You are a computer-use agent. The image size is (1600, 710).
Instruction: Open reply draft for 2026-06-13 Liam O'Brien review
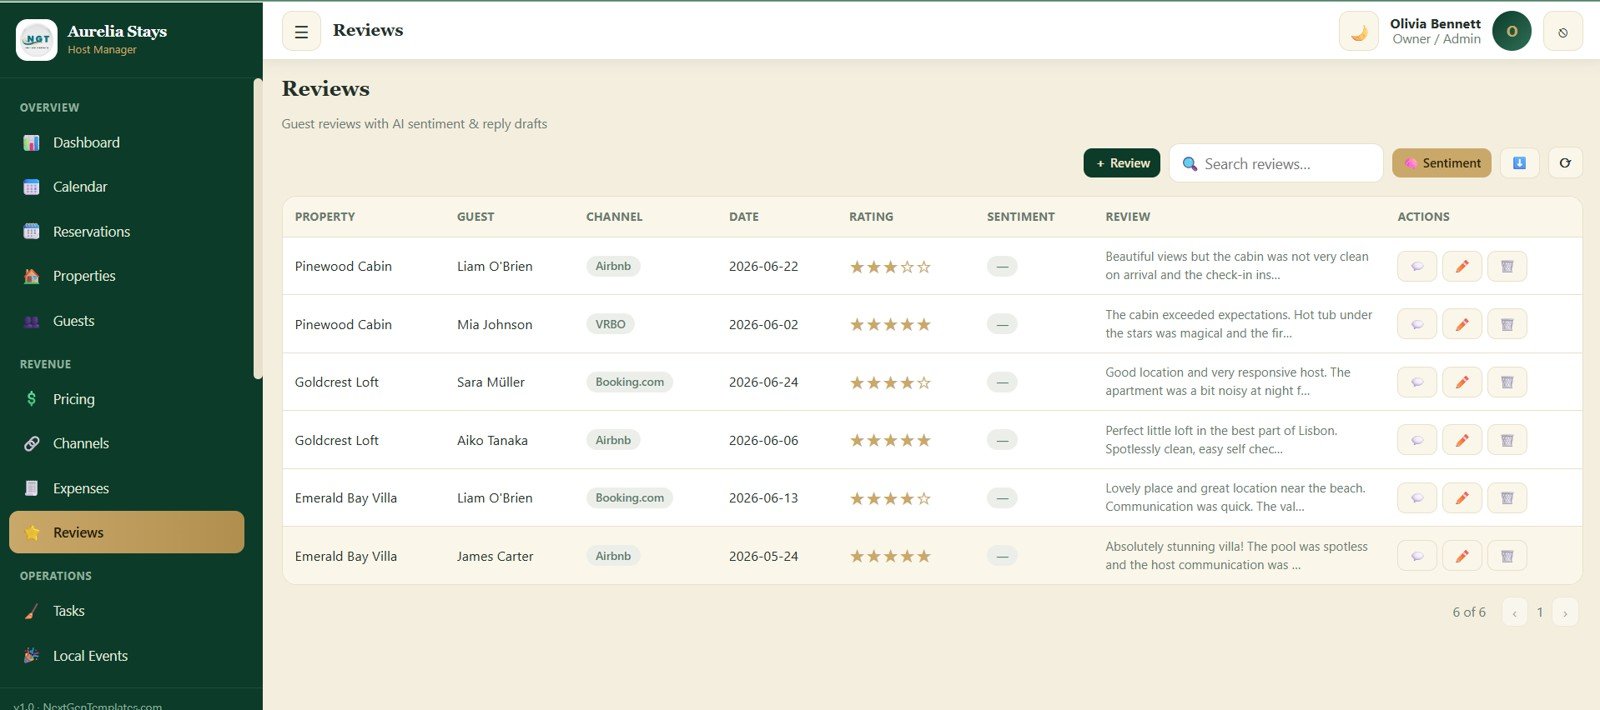pos(1417,498)
